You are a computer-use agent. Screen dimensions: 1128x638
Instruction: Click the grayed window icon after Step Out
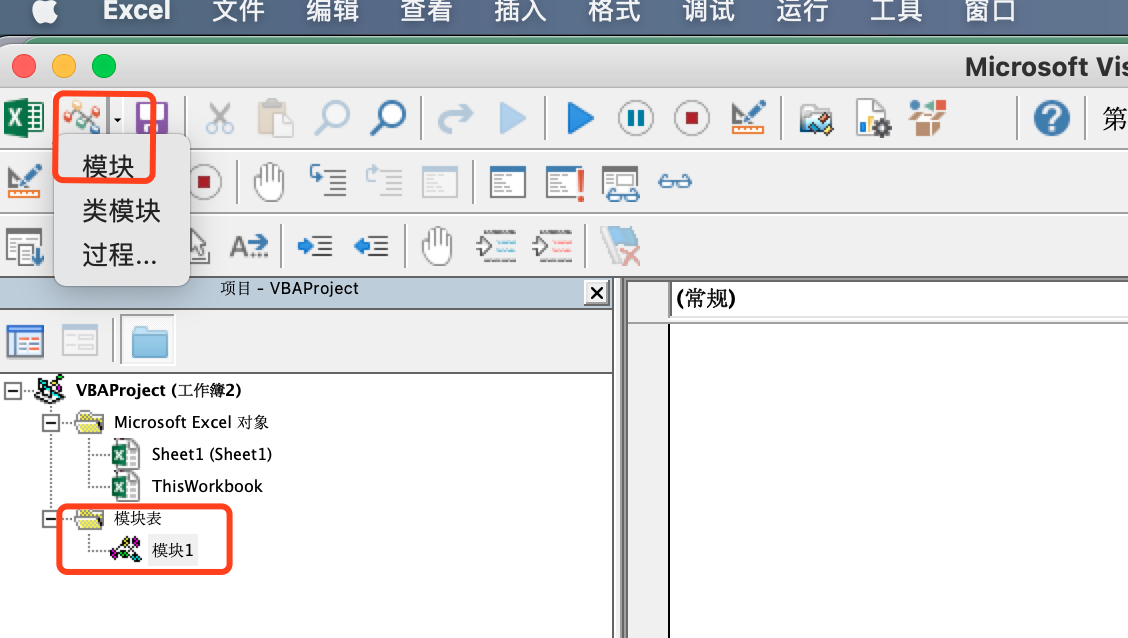click(440, 182)
